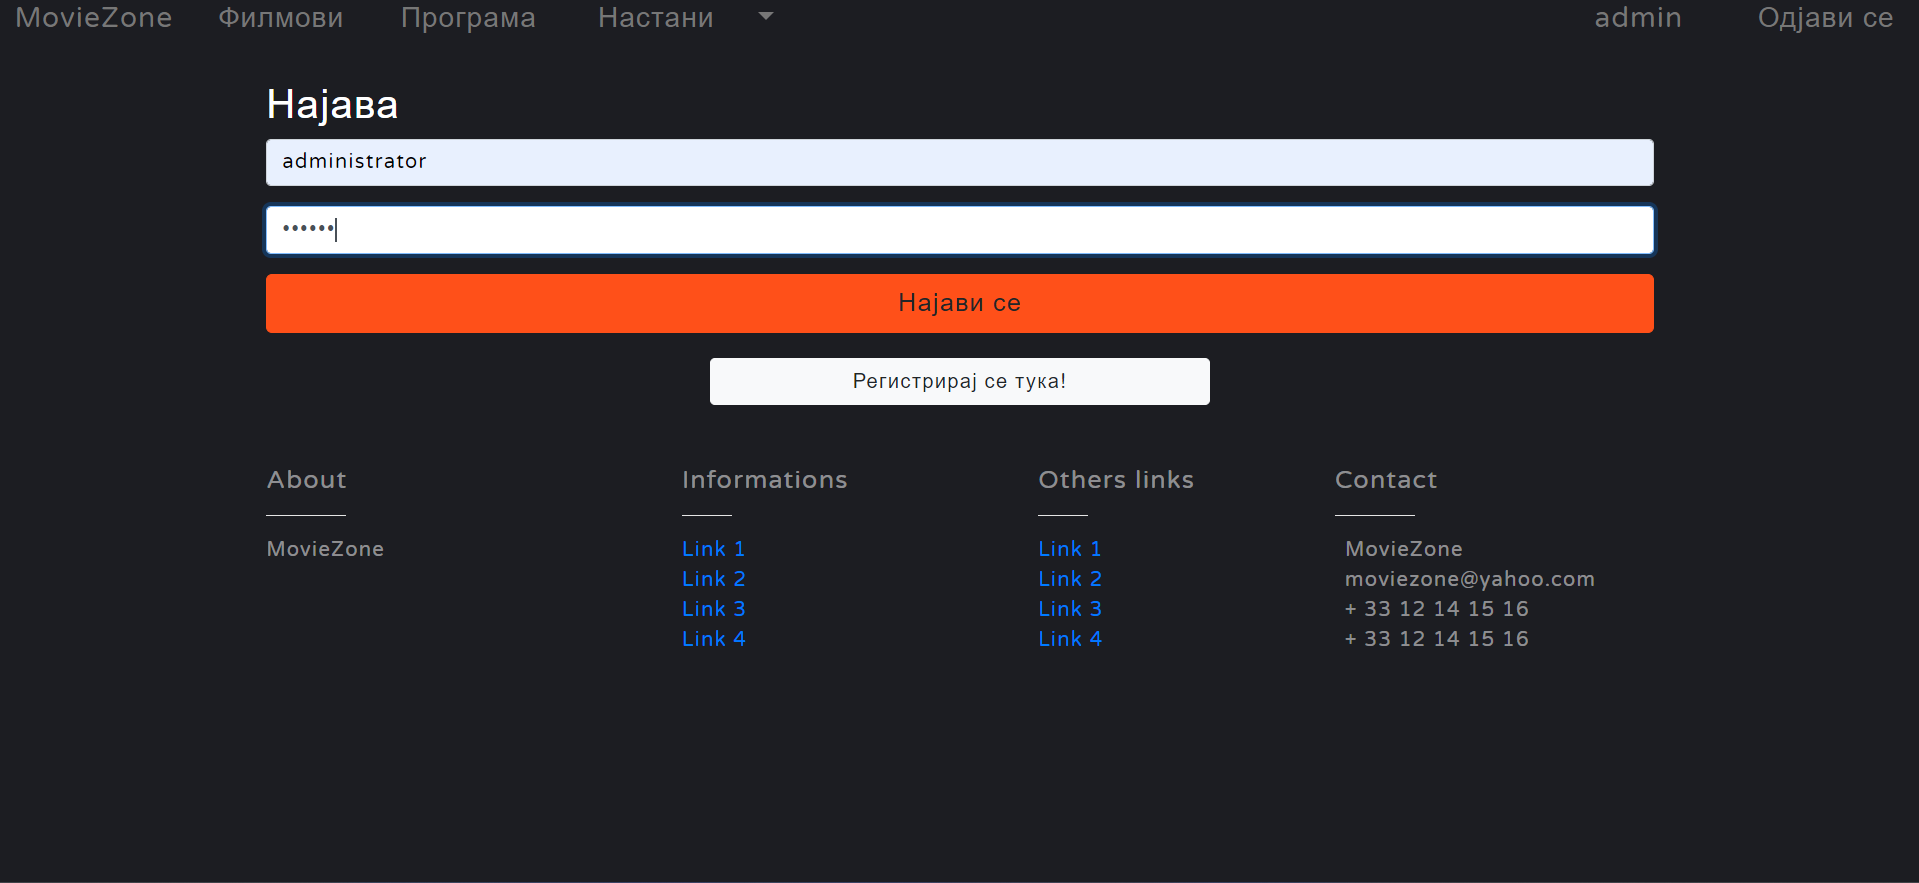
Task: Click inside the password input field
Action: tap(959, 230)
